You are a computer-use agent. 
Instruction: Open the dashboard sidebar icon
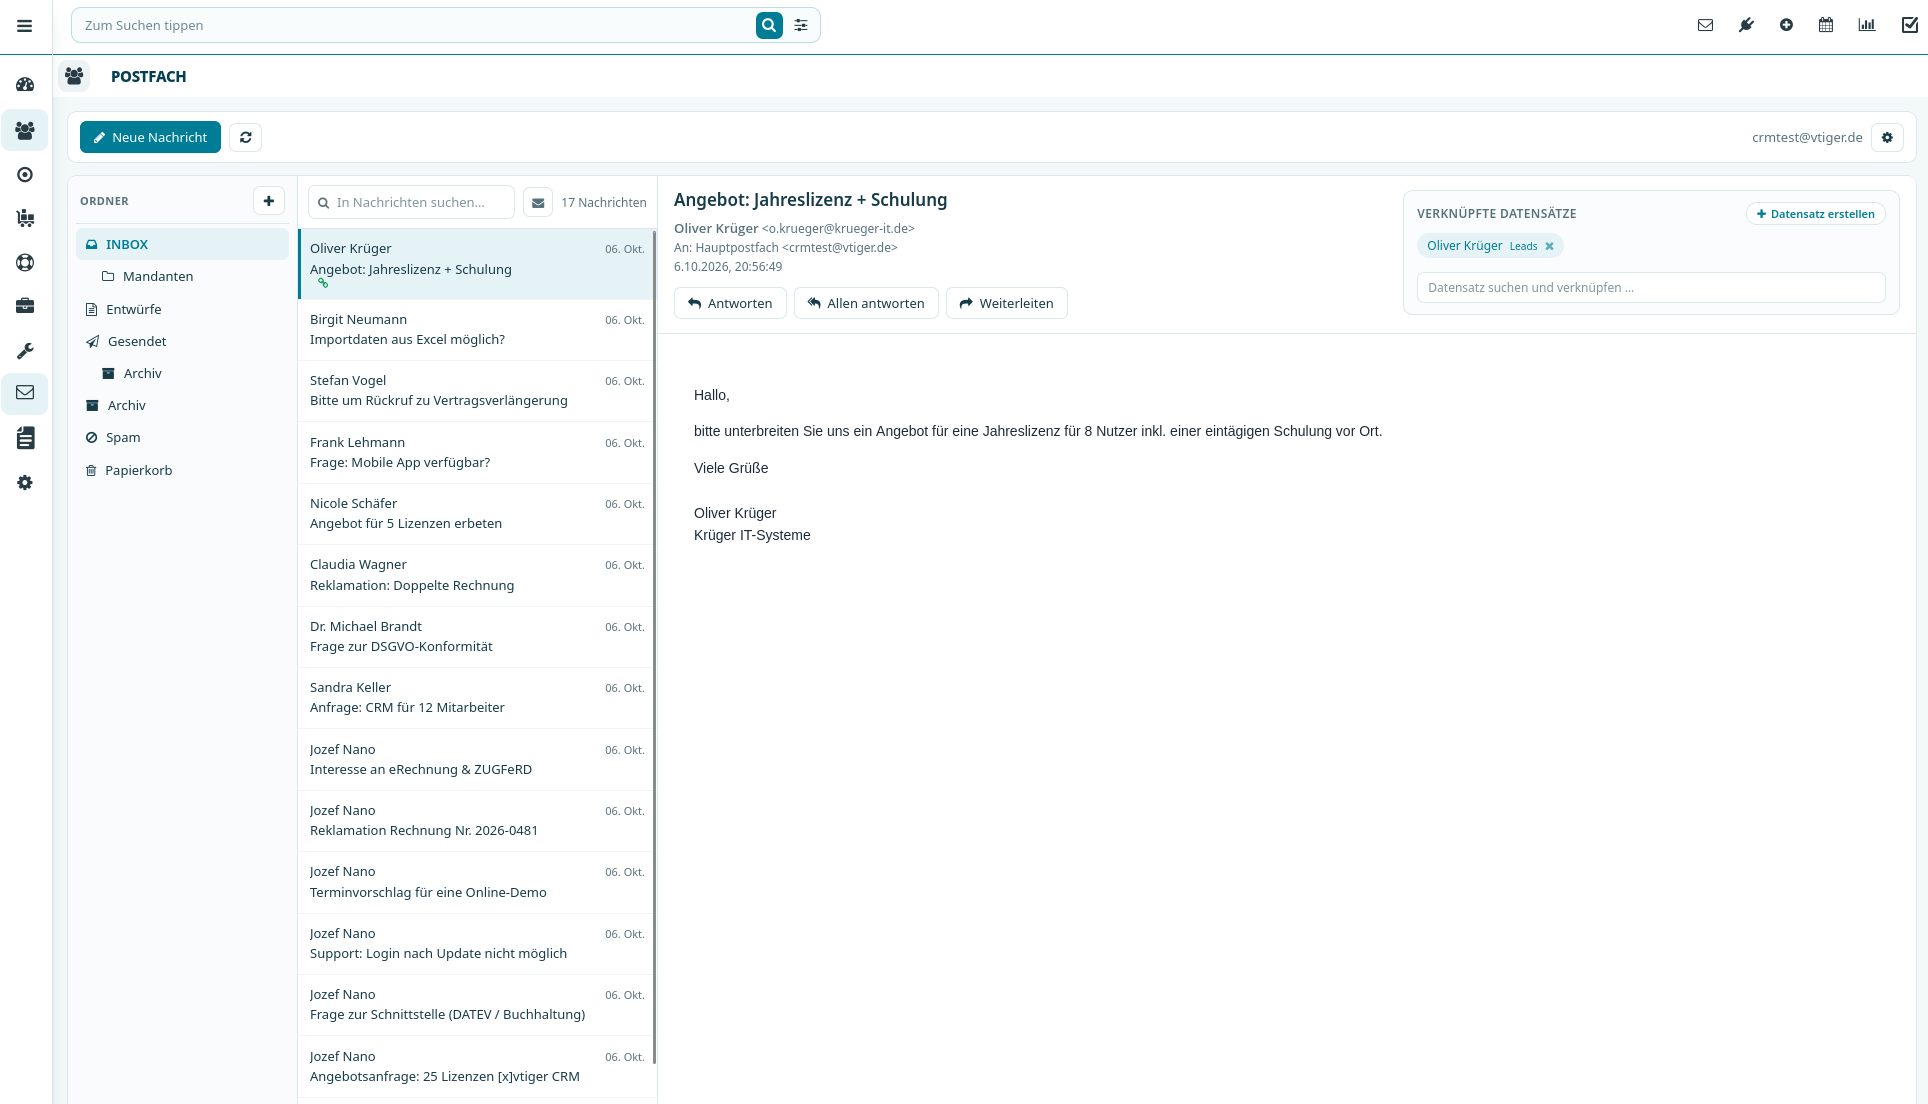[x=25, y=85]
